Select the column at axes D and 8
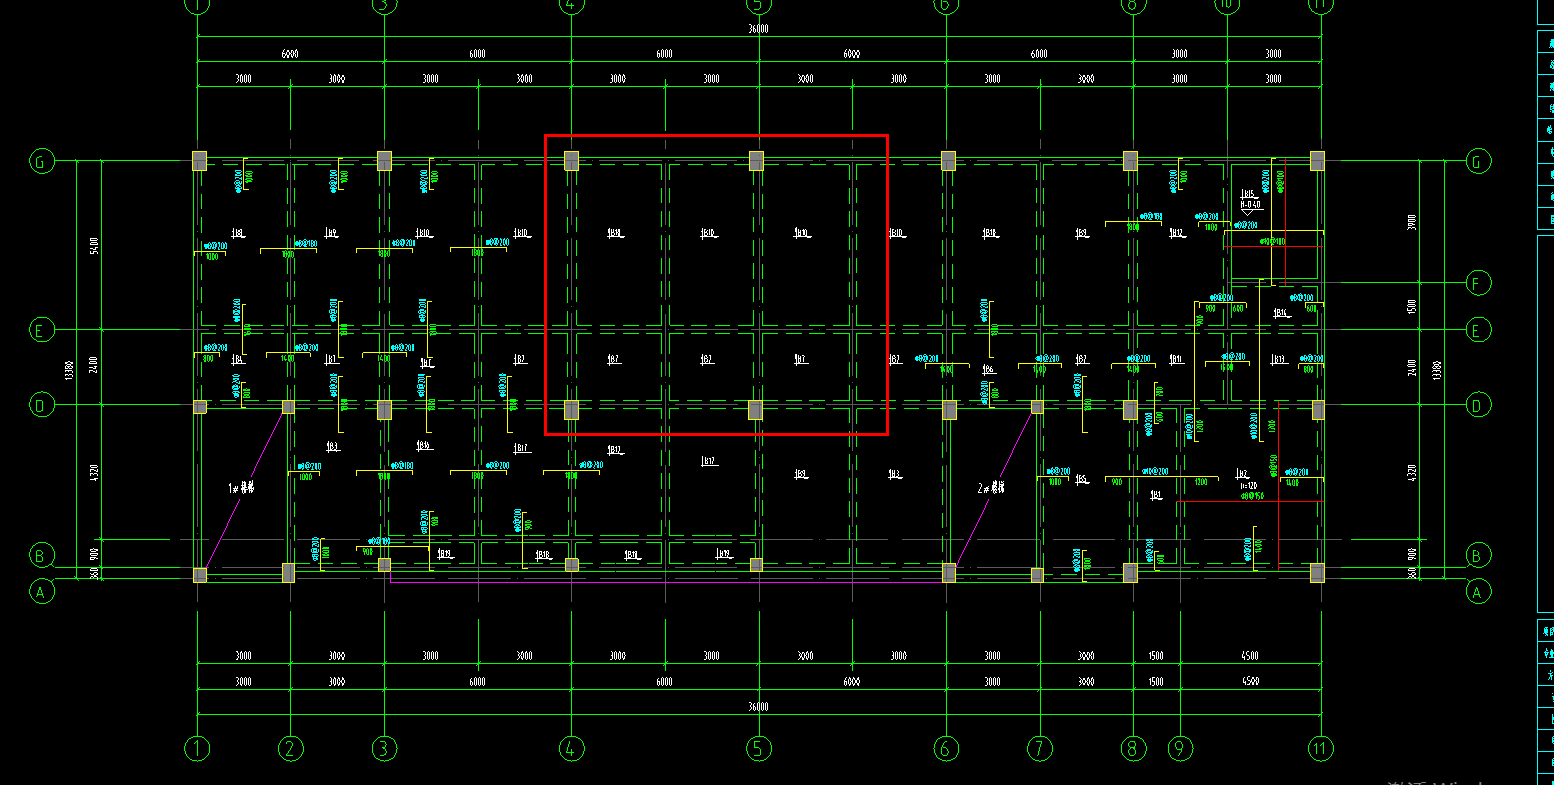The height and width of the screenshot is (785, 1554). click(x=1130, y=410)
